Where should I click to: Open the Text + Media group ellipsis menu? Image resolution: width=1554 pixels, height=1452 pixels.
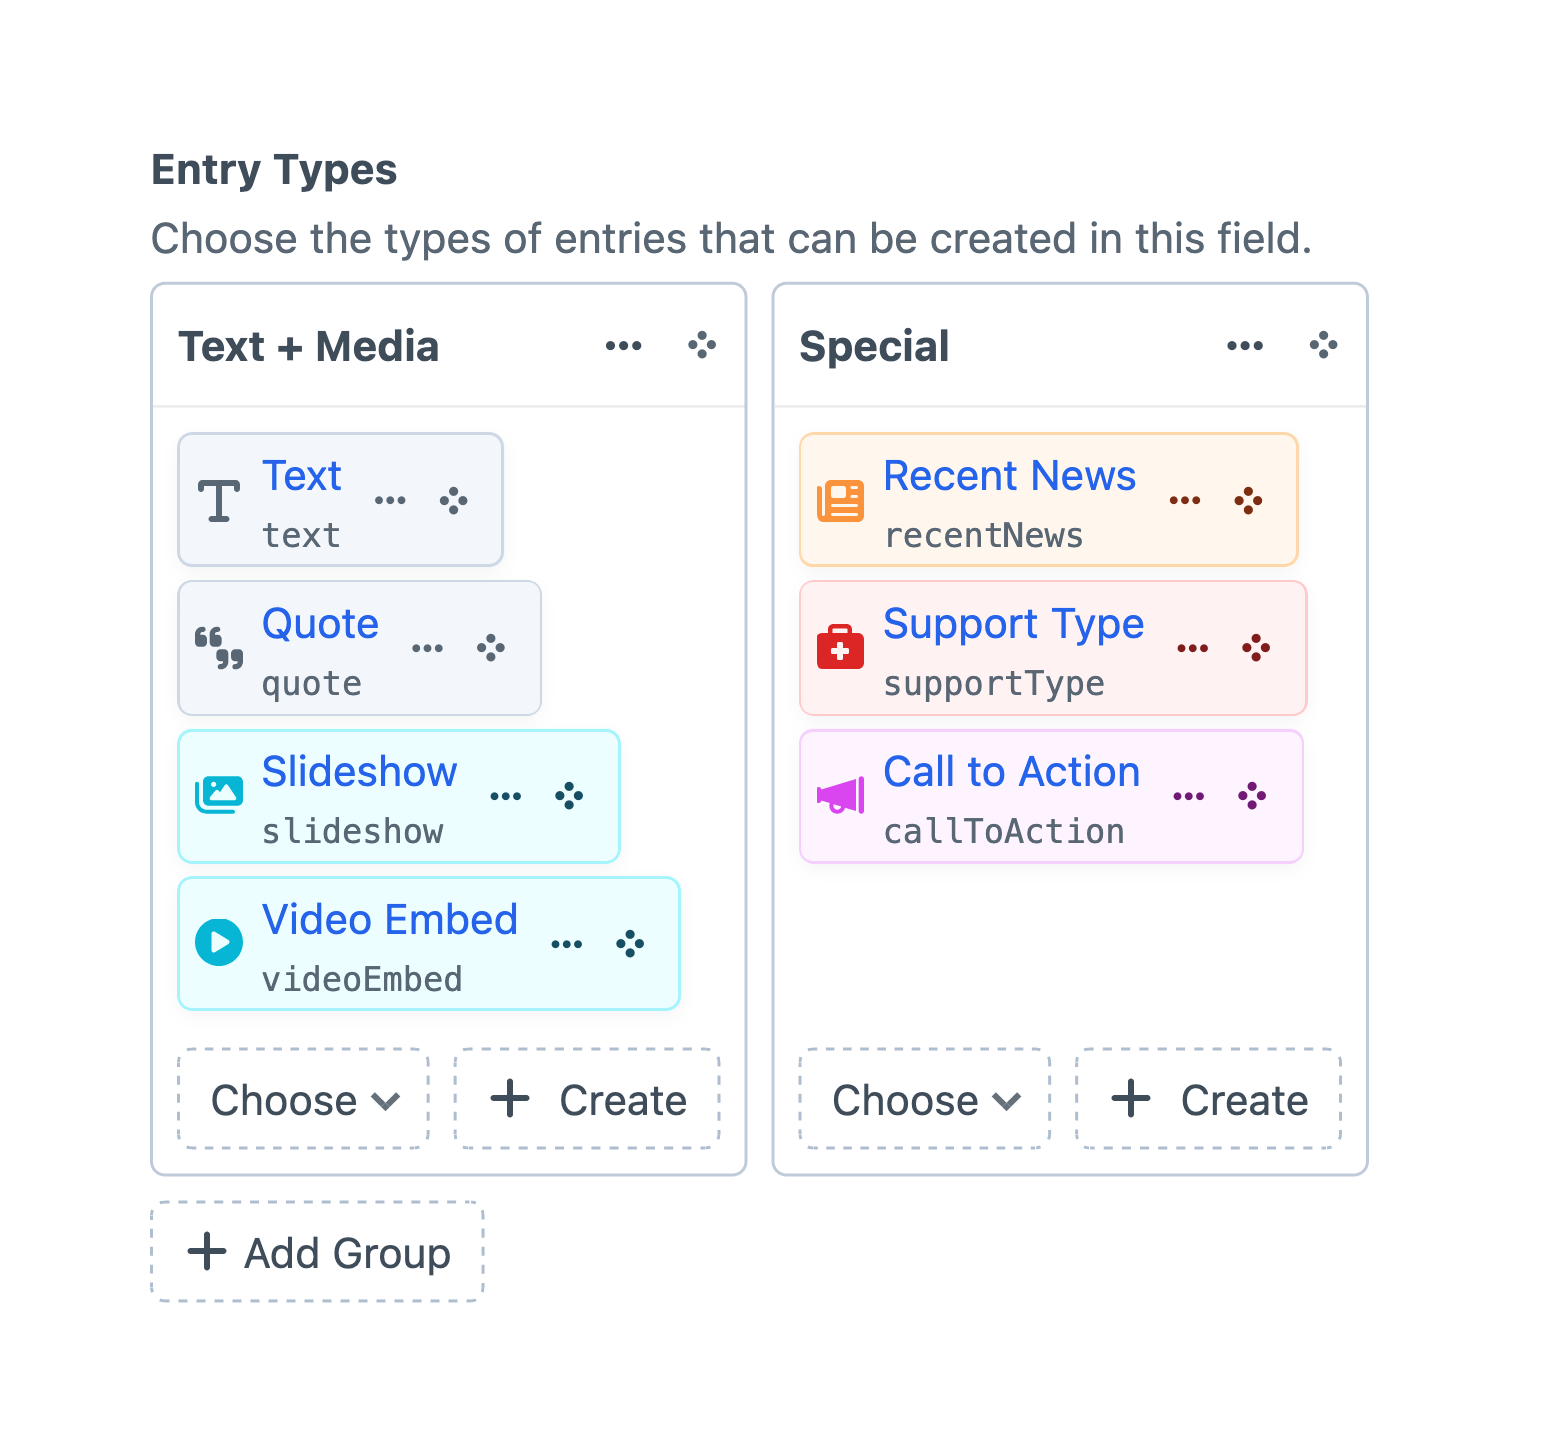tap(623, 345)
